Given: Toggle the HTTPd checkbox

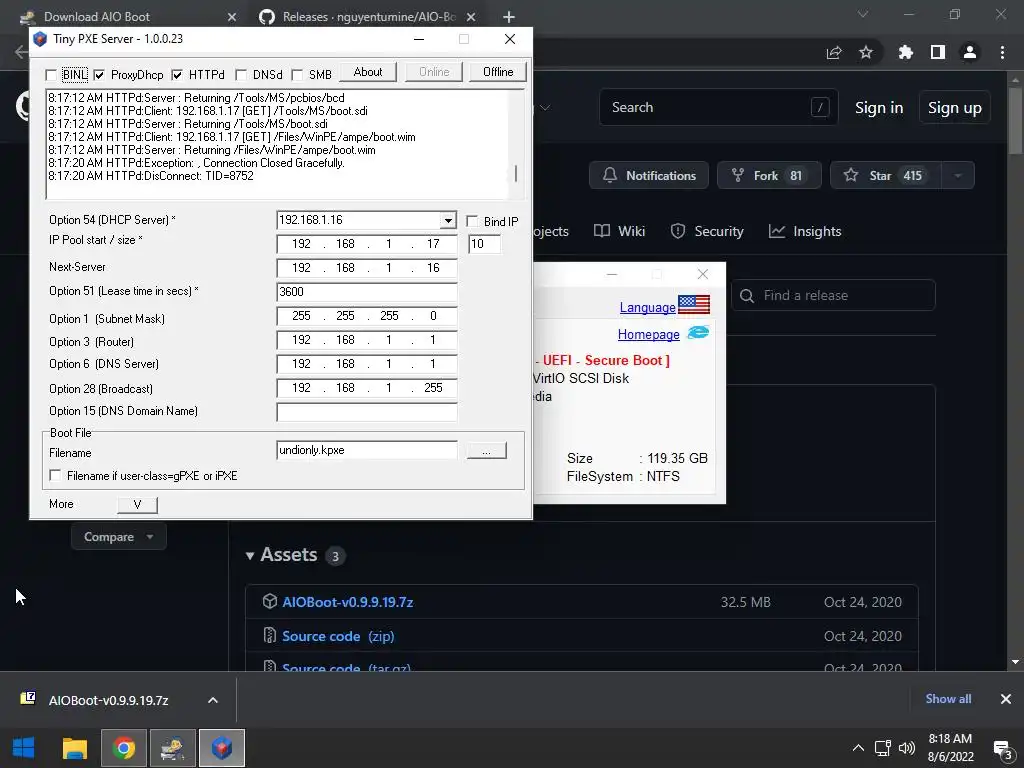Looking at the screenshot, I should click(177, 75).
